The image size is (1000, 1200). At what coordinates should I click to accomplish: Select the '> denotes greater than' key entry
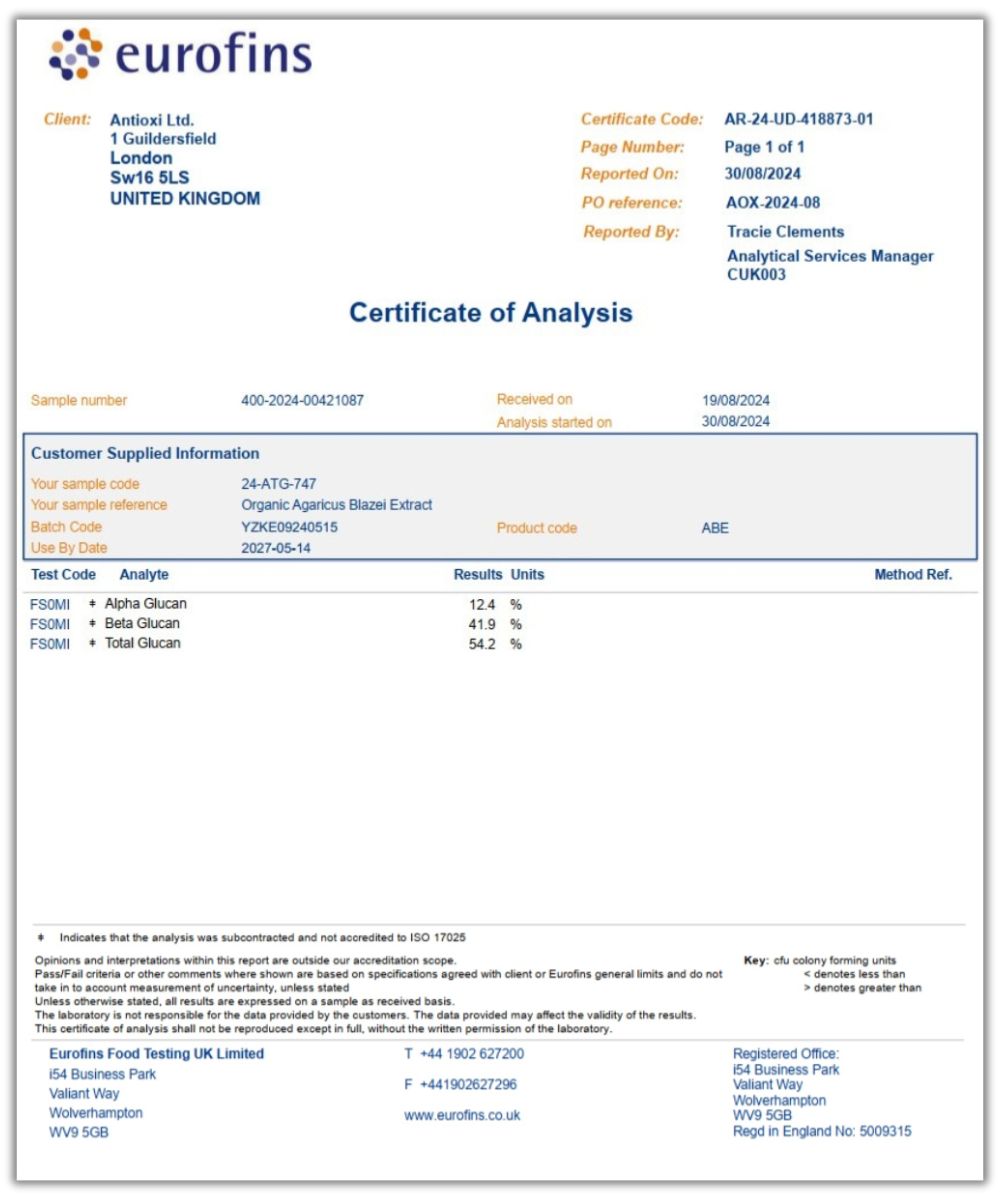(x=863, y=988)
